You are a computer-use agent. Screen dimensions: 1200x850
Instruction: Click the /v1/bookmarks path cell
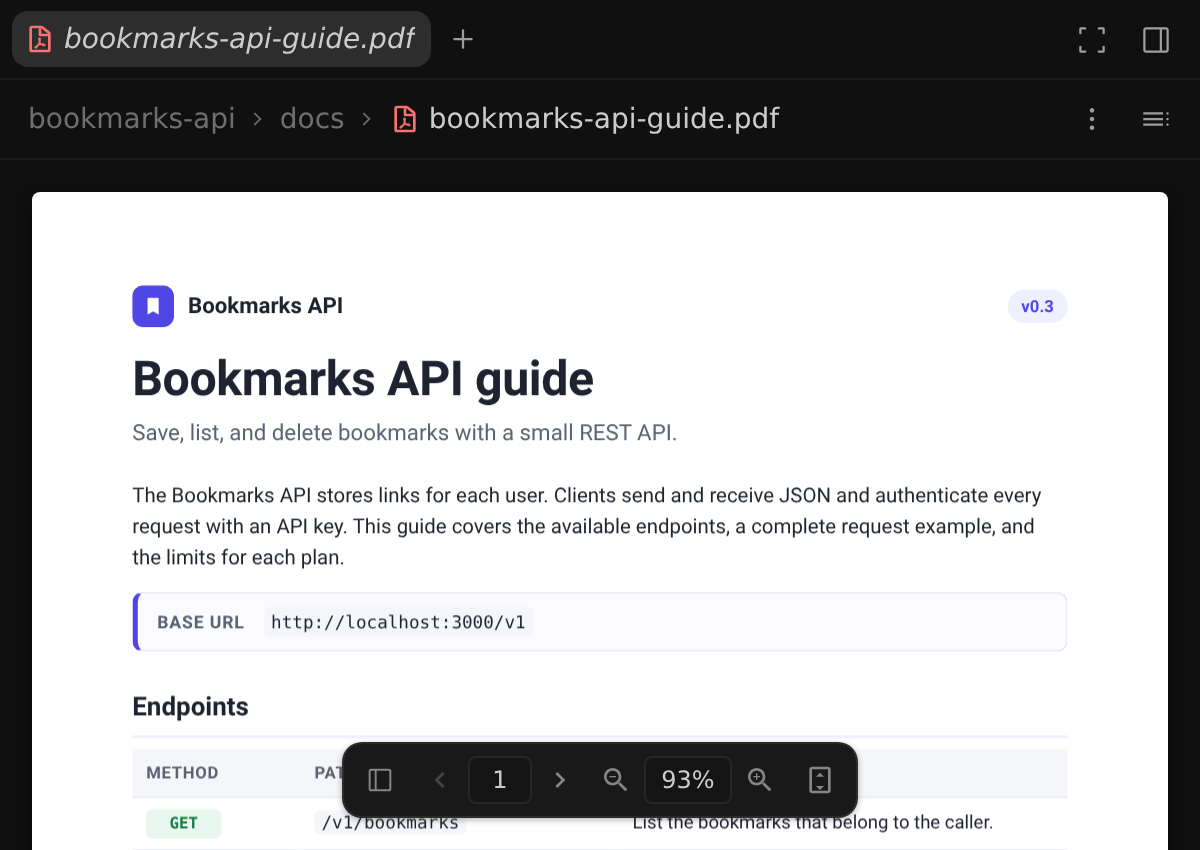[x=390, y=823]
